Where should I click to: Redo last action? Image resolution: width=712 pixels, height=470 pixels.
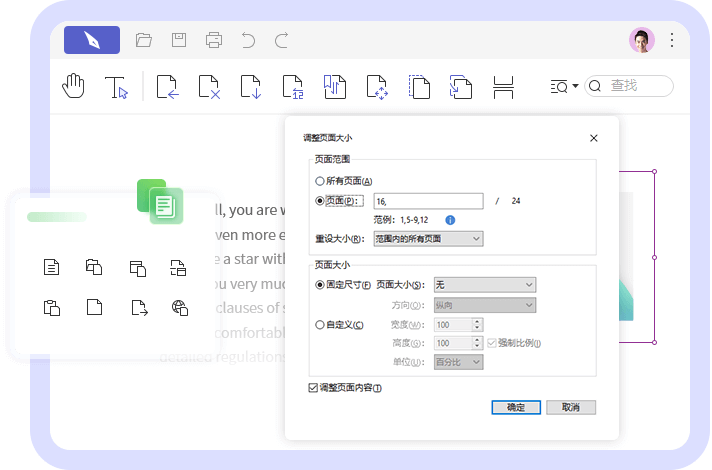pos(282,40)
